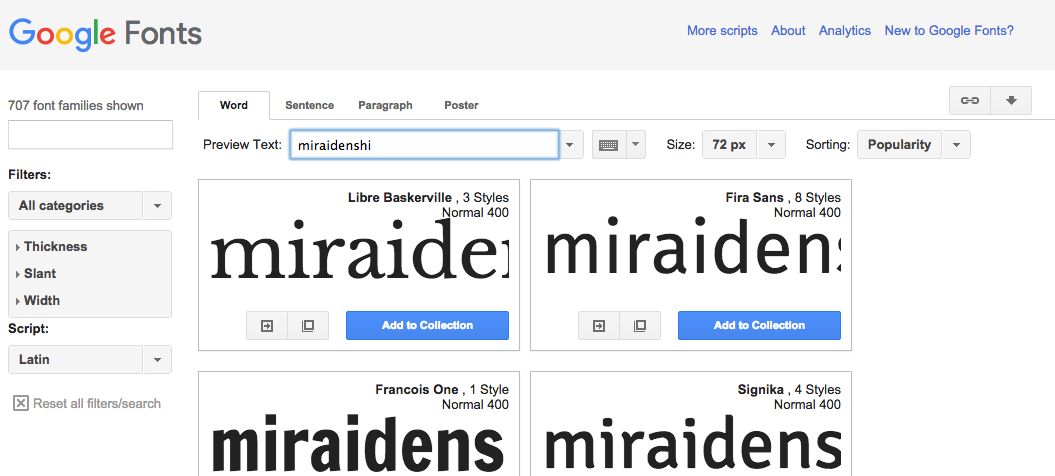Click the download arrow icon in the top right
1055x476 pixels.
click(1011, 100)
